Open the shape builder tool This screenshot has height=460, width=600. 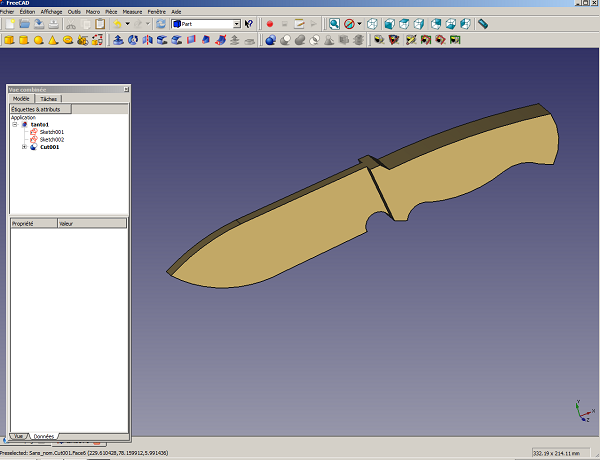[x=97, y=40]
